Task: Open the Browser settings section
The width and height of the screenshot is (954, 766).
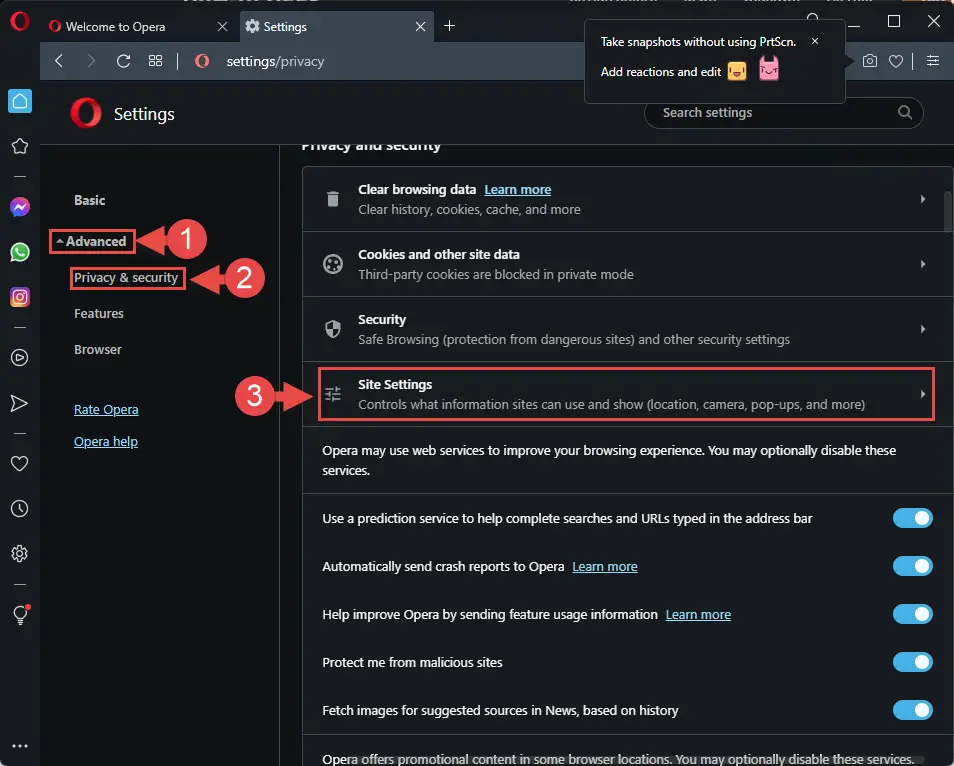Action: pos(97,350)
